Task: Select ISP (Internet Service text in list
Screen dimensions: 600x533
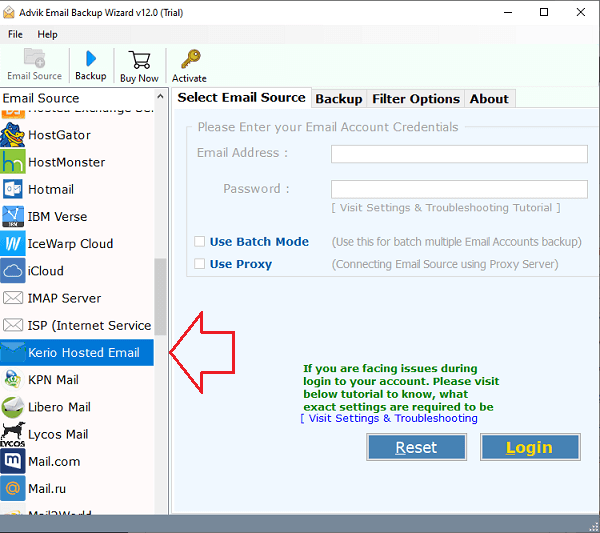Action: (90, 325)
